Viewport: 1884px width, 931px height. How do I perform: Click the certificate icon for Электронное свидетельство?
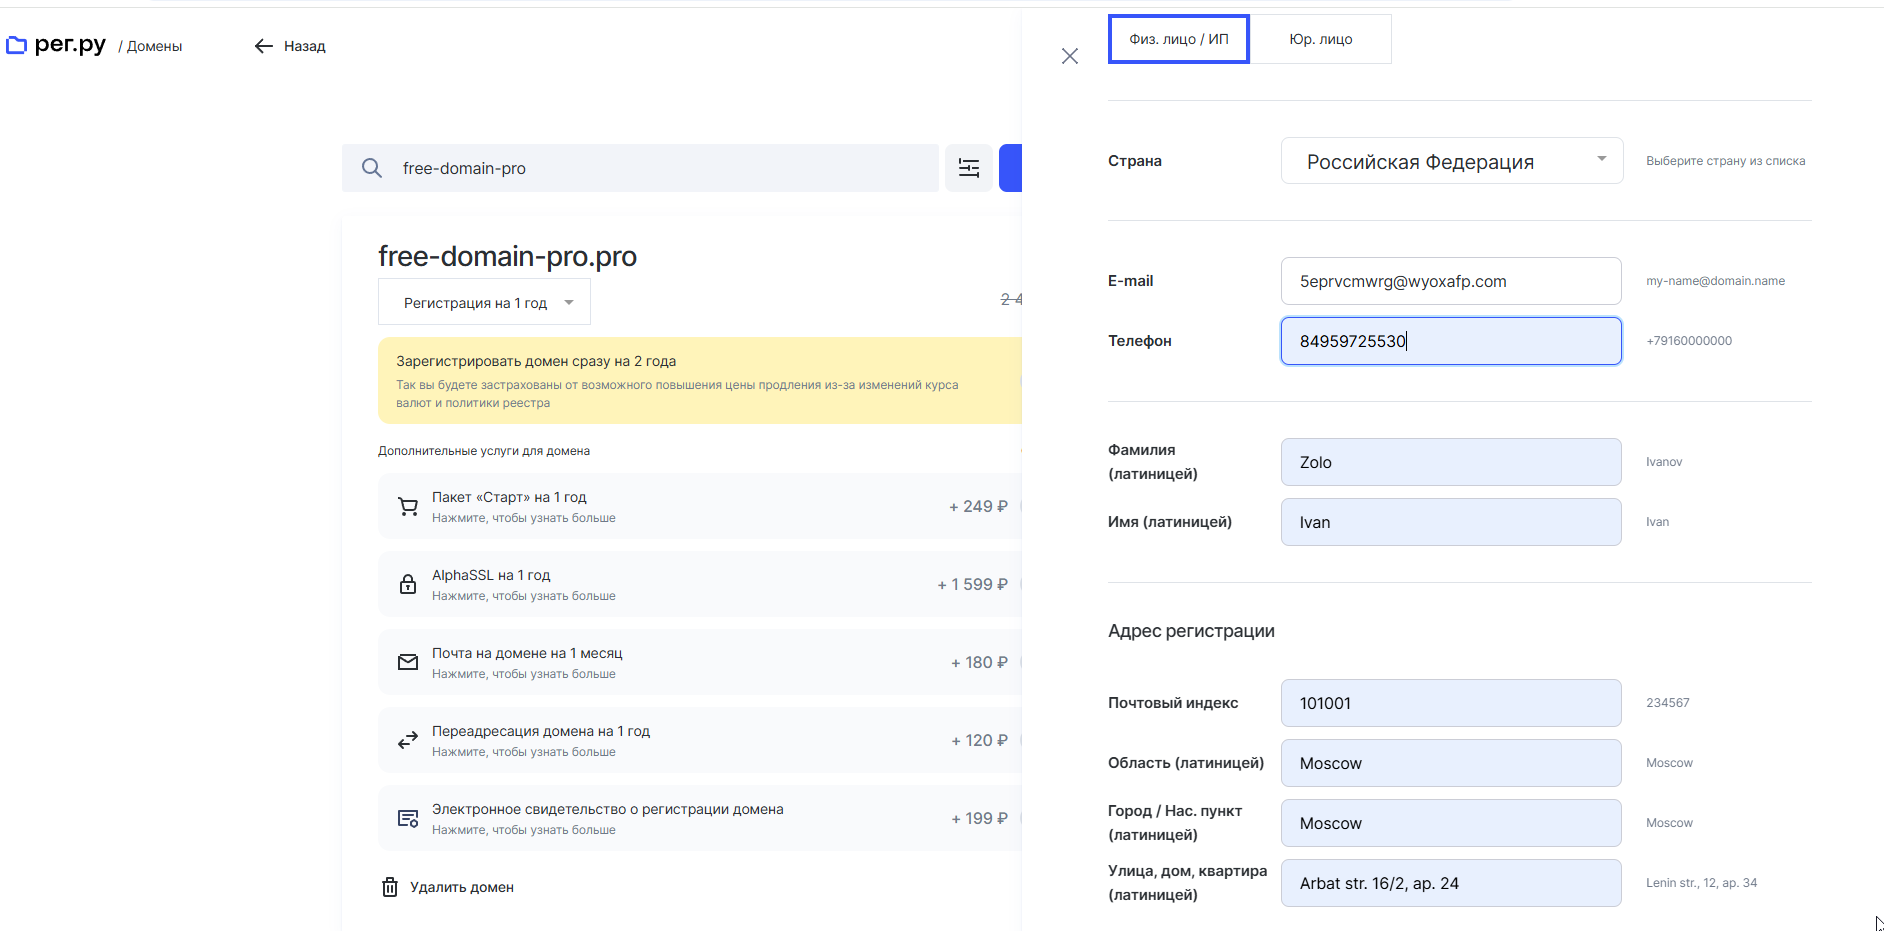(408, 819)
